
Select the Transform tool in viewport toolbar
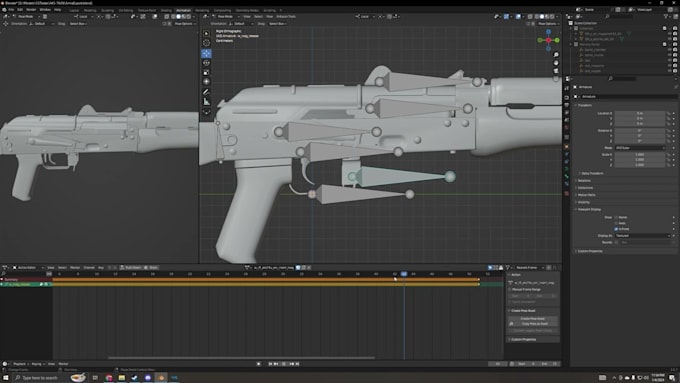tap(206, 82)
